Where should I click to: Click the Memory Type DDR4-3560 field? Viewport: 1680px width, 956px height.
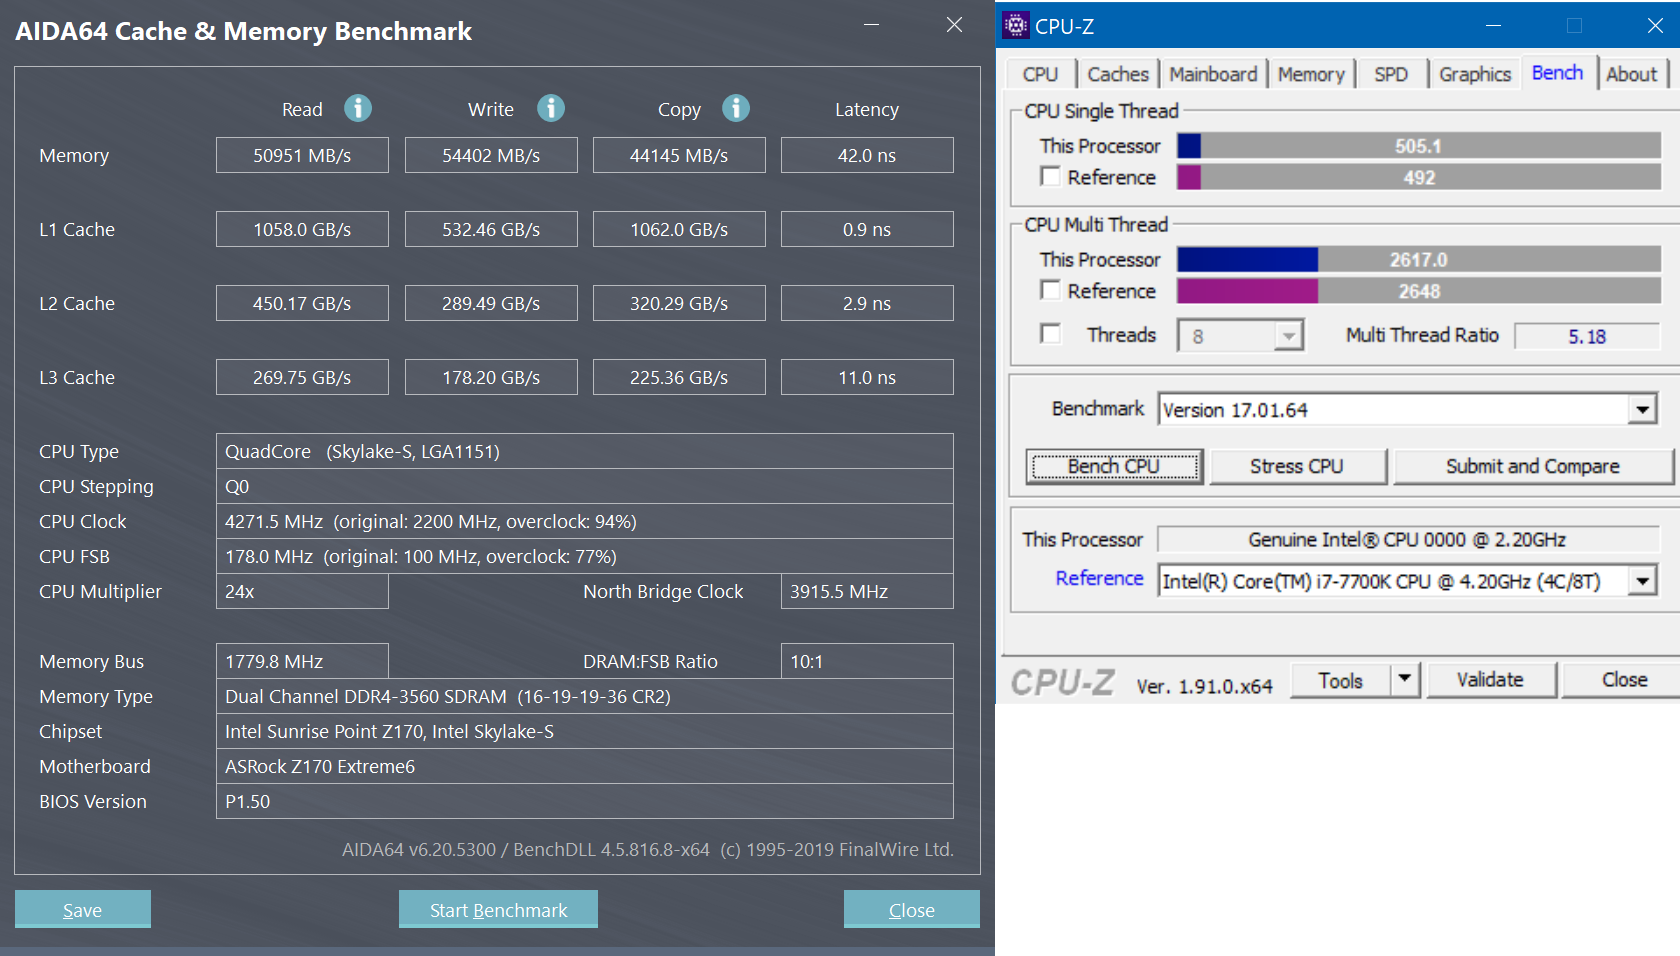585,696
